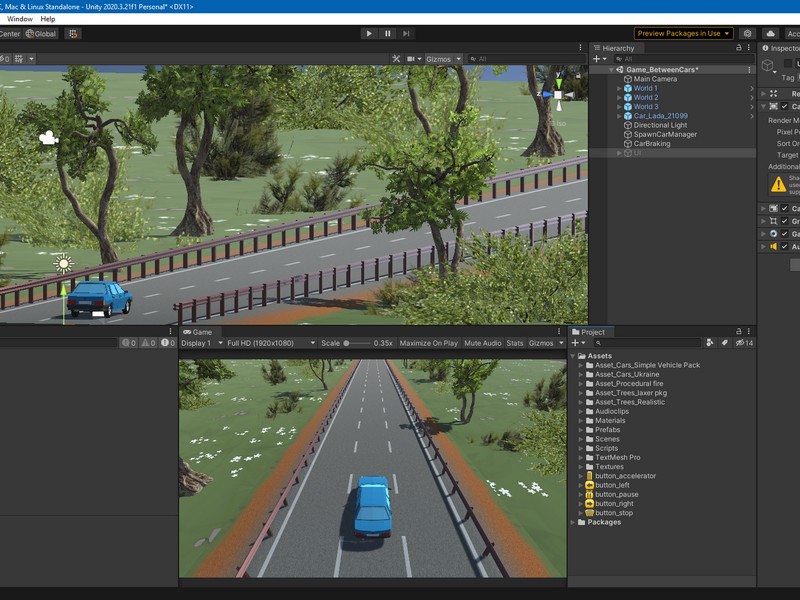Expand the Scripts folder in Project
Screen dimensions: 800x600
581,448
